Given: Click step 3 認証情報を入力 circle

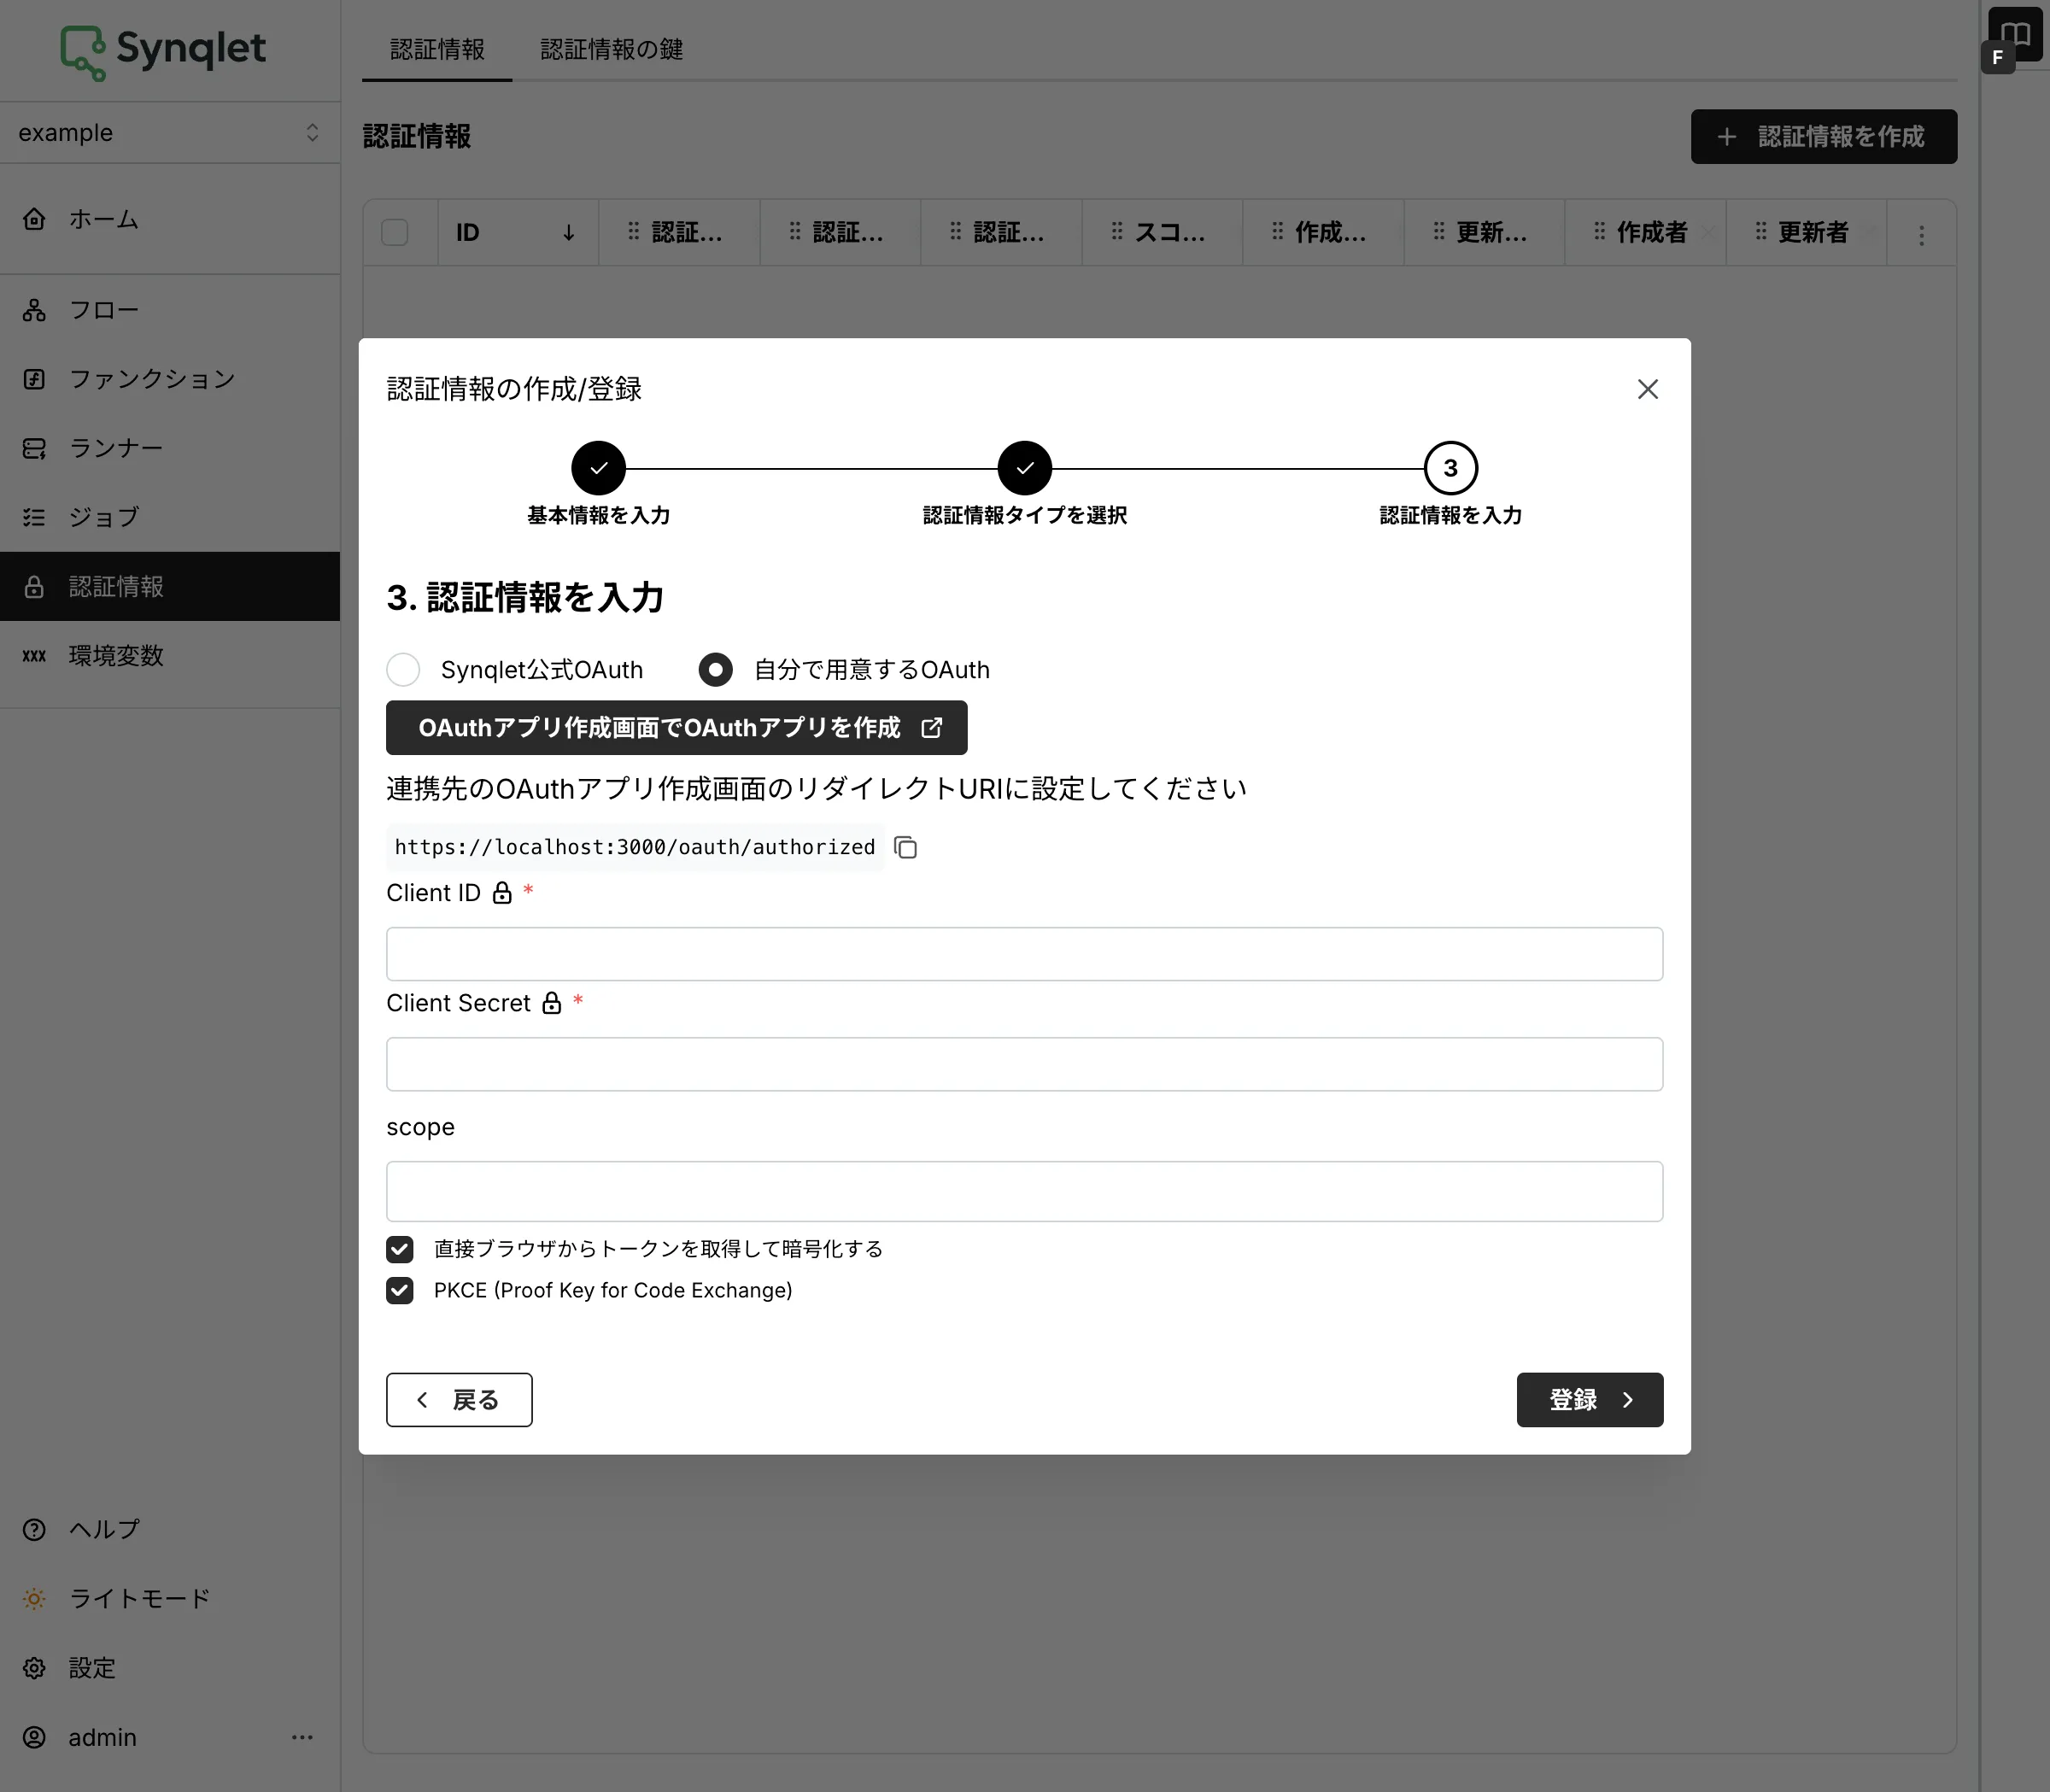Looking at the screenshot, I should [1451, 468].
